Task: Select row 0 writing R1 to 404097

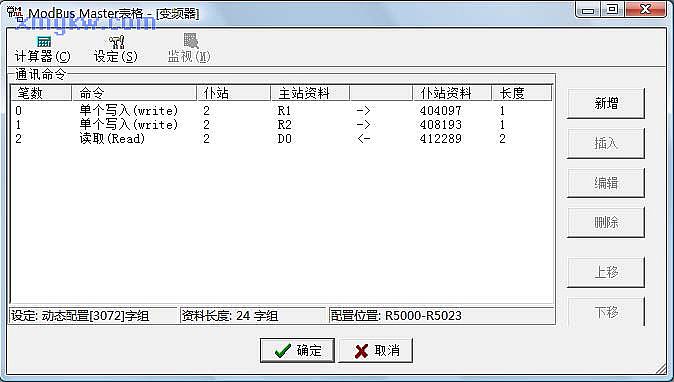Action: pyautogui.click(x=282, y=111)
